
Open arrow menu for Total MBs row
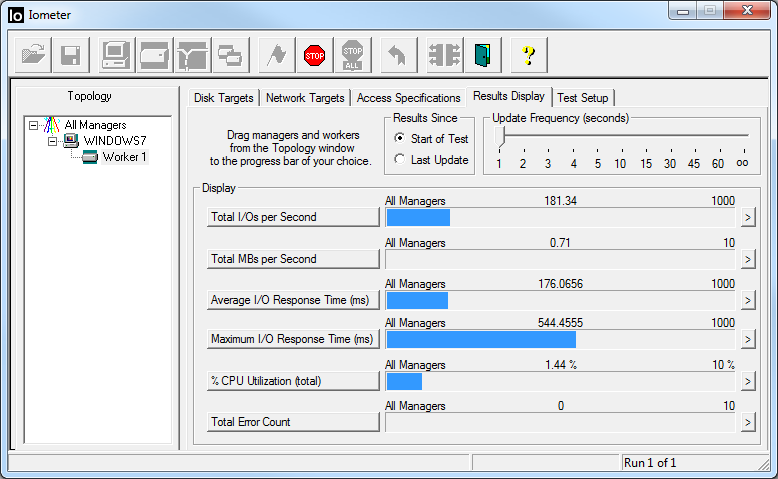748,259
